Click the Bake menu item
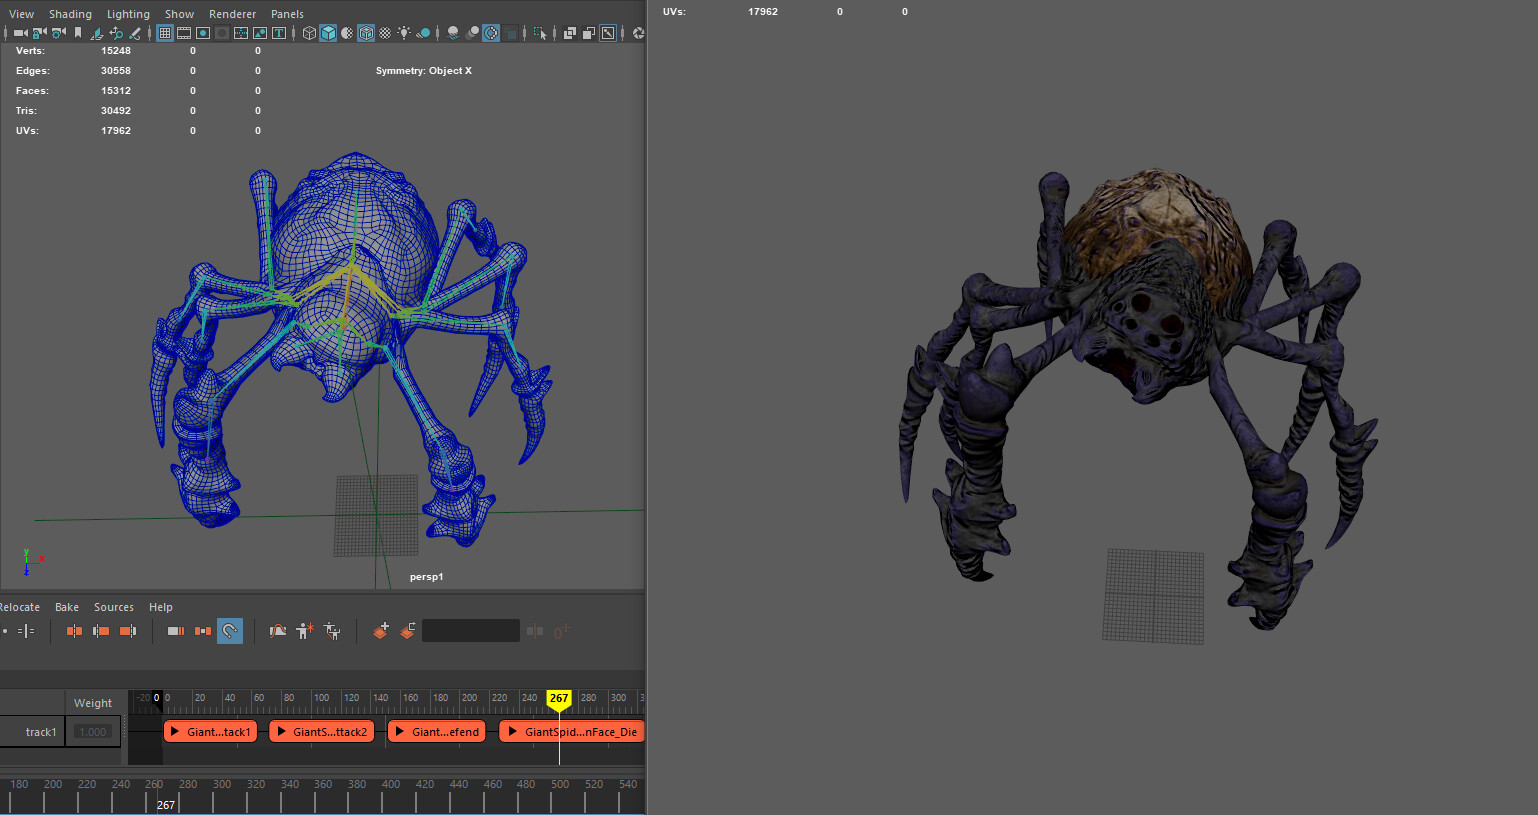The height and width of the screenshot is (815, 1538). coord(66,607)
